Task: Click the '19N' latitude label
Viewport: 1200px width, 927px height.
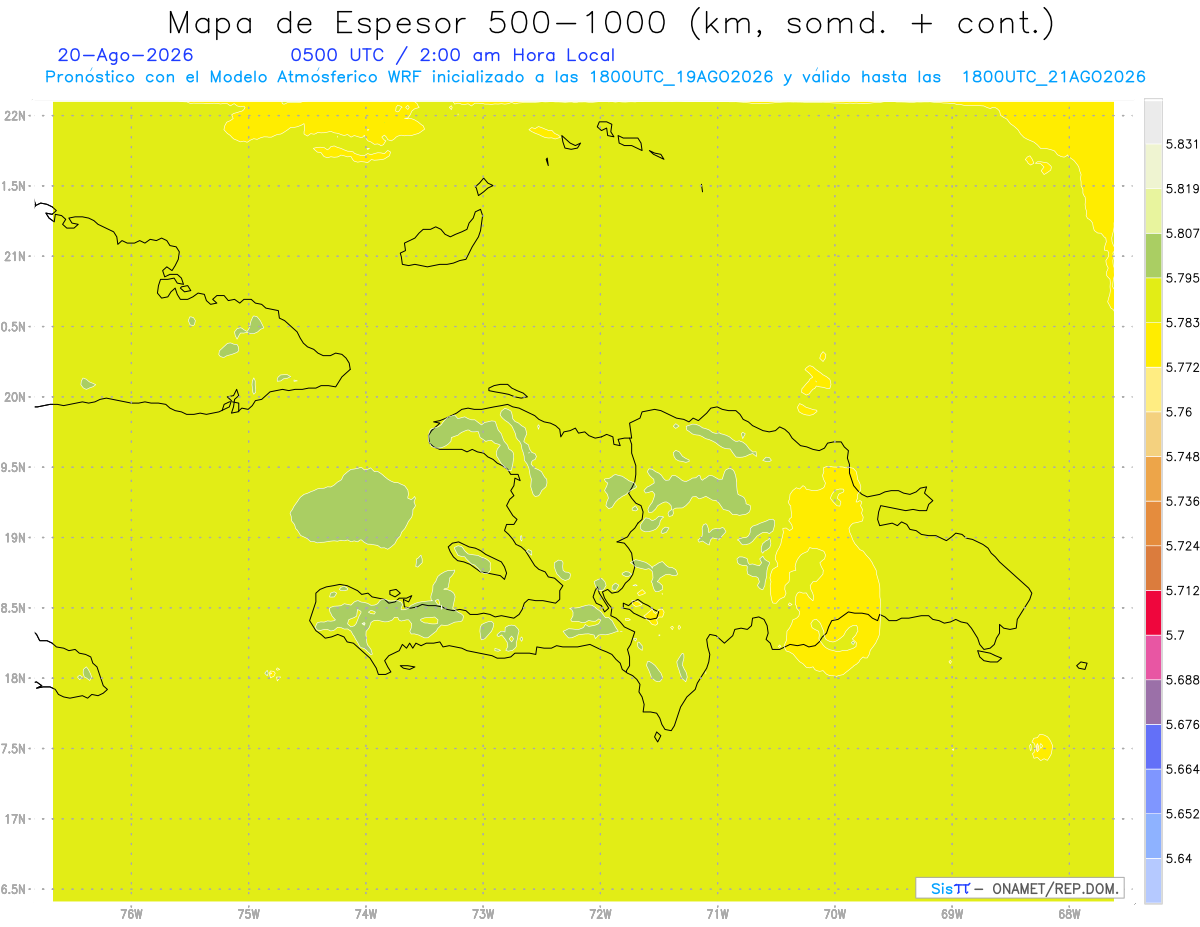Action: coord(15,538)
